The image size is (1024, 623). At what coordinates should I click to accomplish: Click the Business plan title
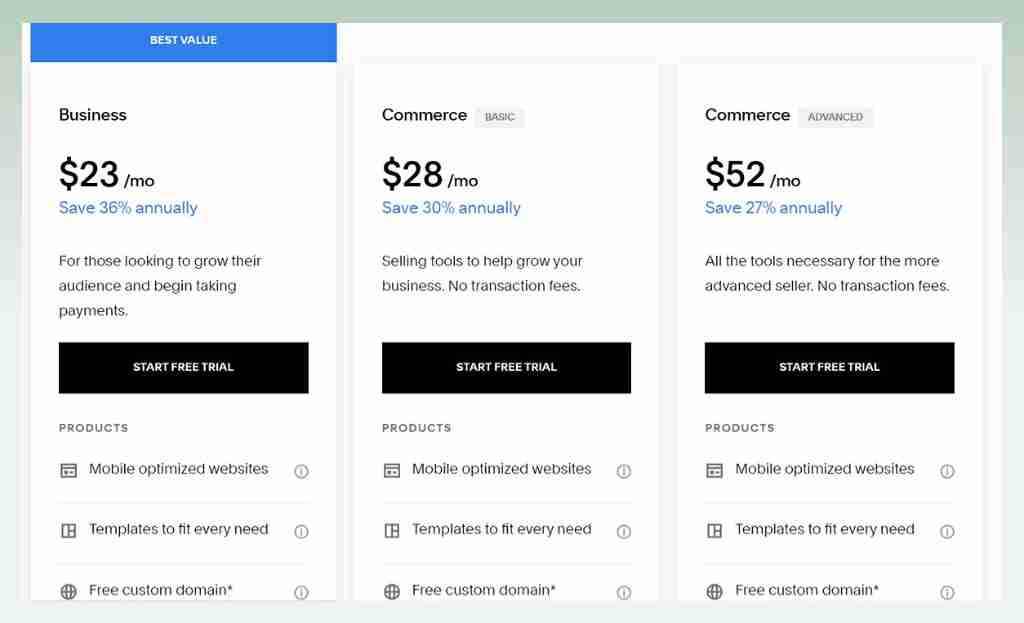pyautogui.click(x=93, y=115)
